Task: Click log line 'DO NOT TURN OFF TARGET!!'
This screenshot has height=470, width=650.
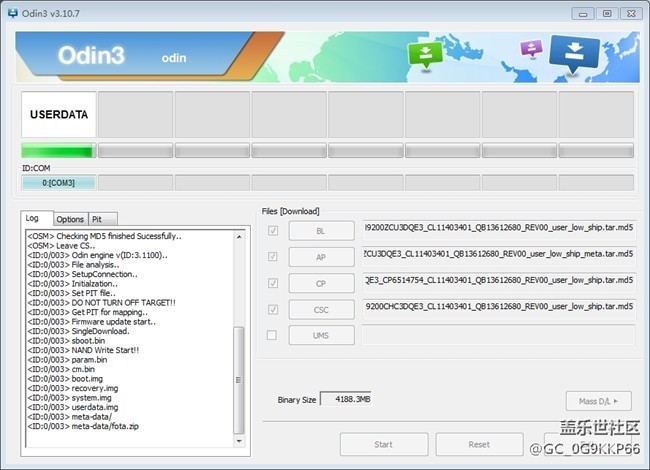Action: tap(102, 303)
